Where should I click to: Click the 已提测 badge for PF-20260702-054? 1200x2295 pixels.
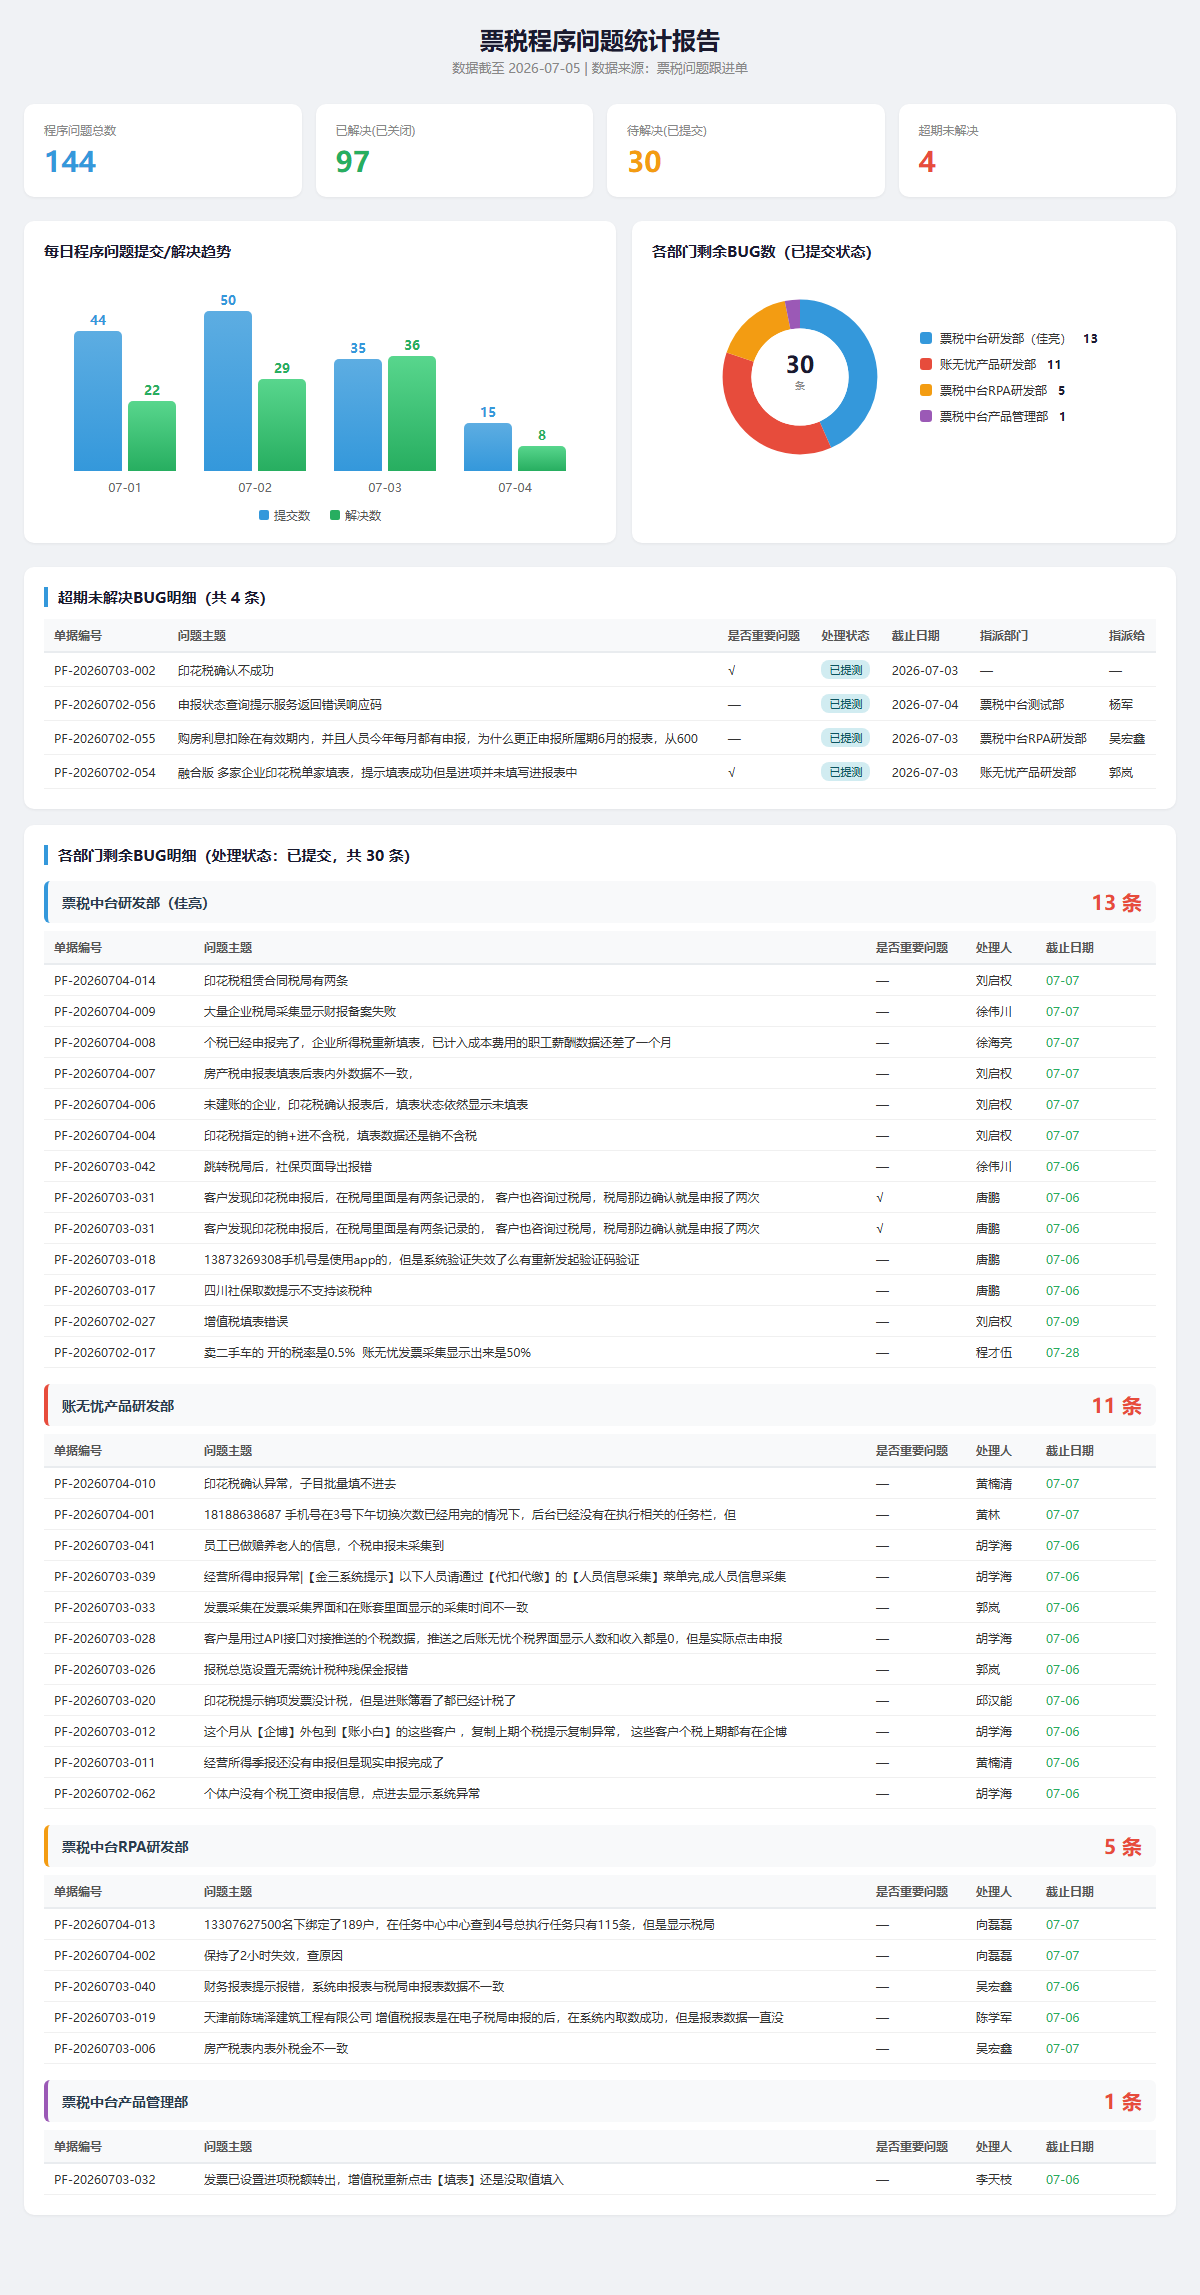846,772
